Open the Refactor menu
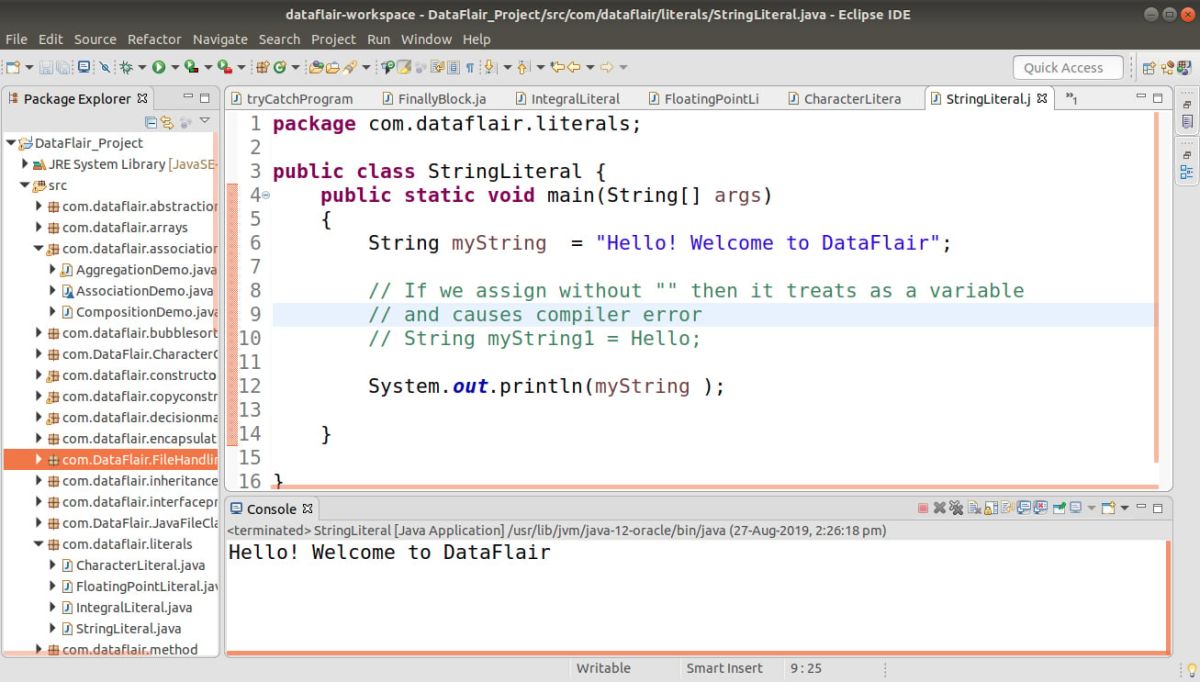 coord(154,39)
